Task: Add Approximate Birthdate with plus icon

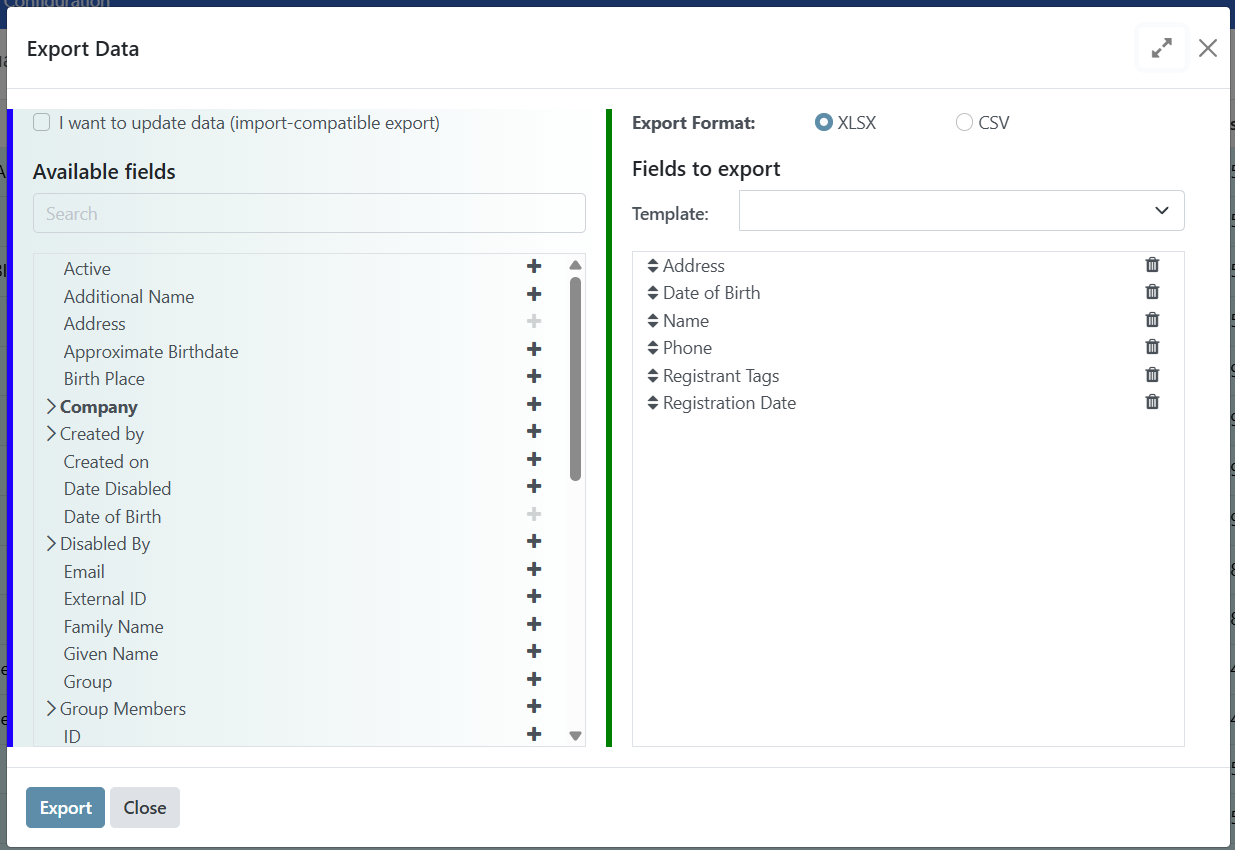Action: point(534,349)
